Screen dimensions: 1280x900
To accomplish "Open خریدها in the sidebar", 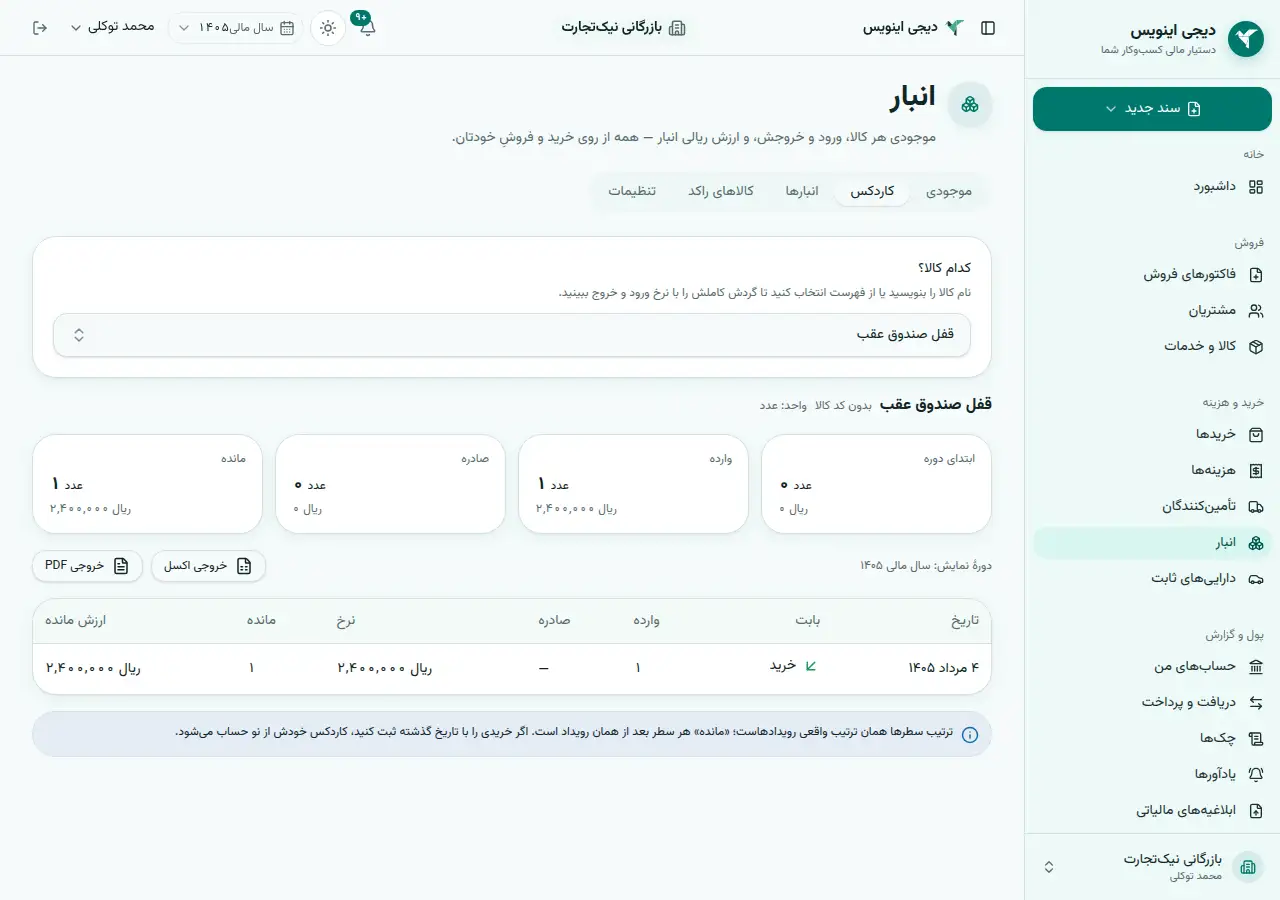I will pyautogui.click(x=1152, y=434).
